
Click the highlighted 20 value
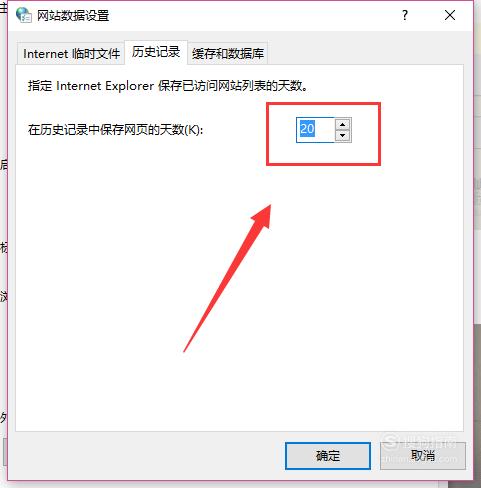[x=307, y=129]
